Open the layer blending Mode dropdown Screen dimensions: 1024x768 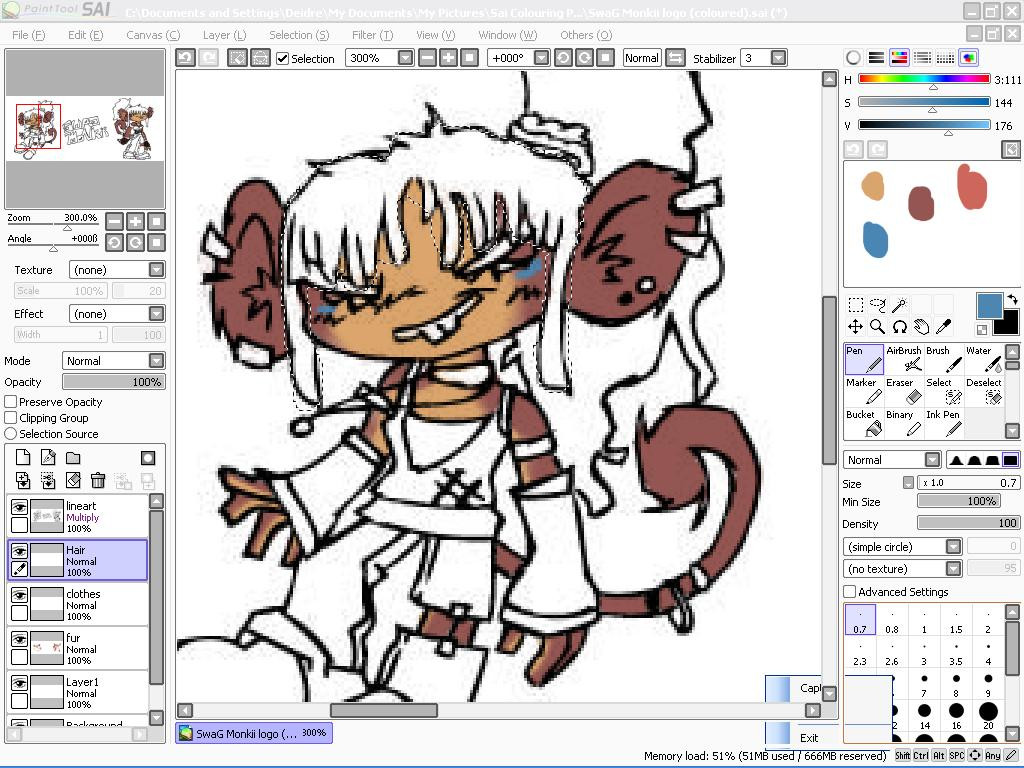click(156, 360)
